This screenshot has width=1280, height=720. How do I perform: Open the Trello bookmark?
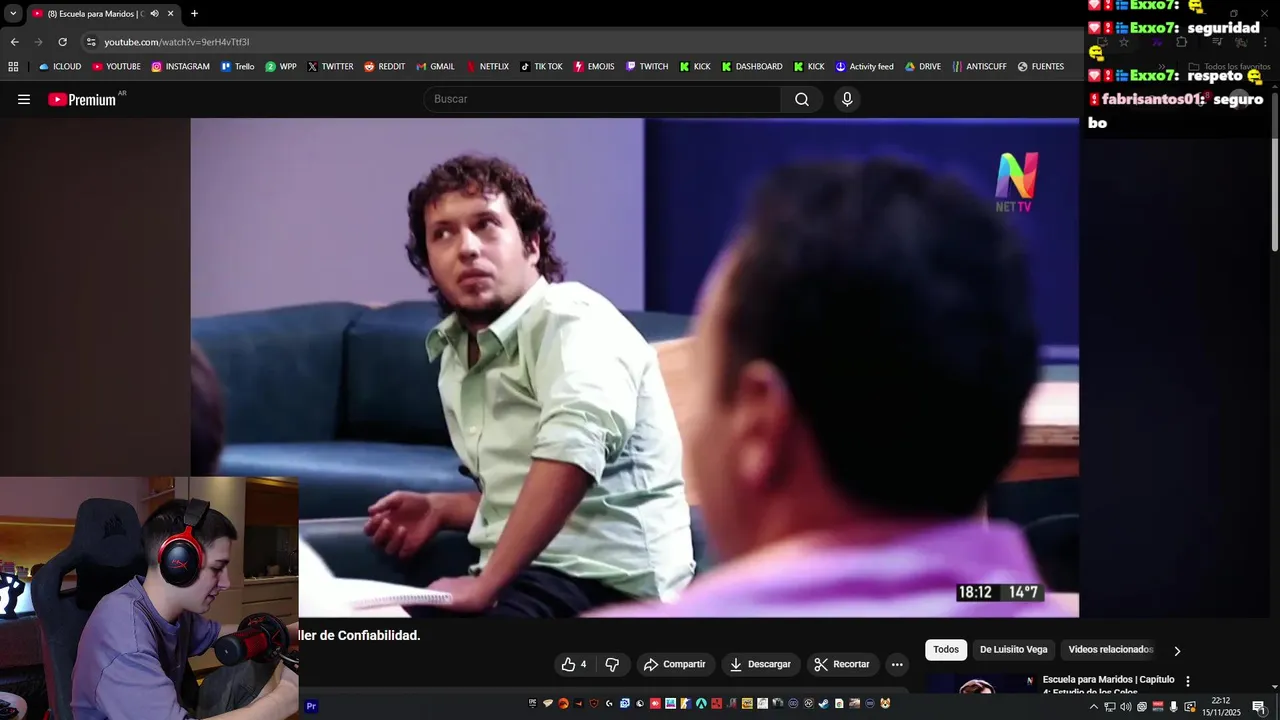(238, 67)
